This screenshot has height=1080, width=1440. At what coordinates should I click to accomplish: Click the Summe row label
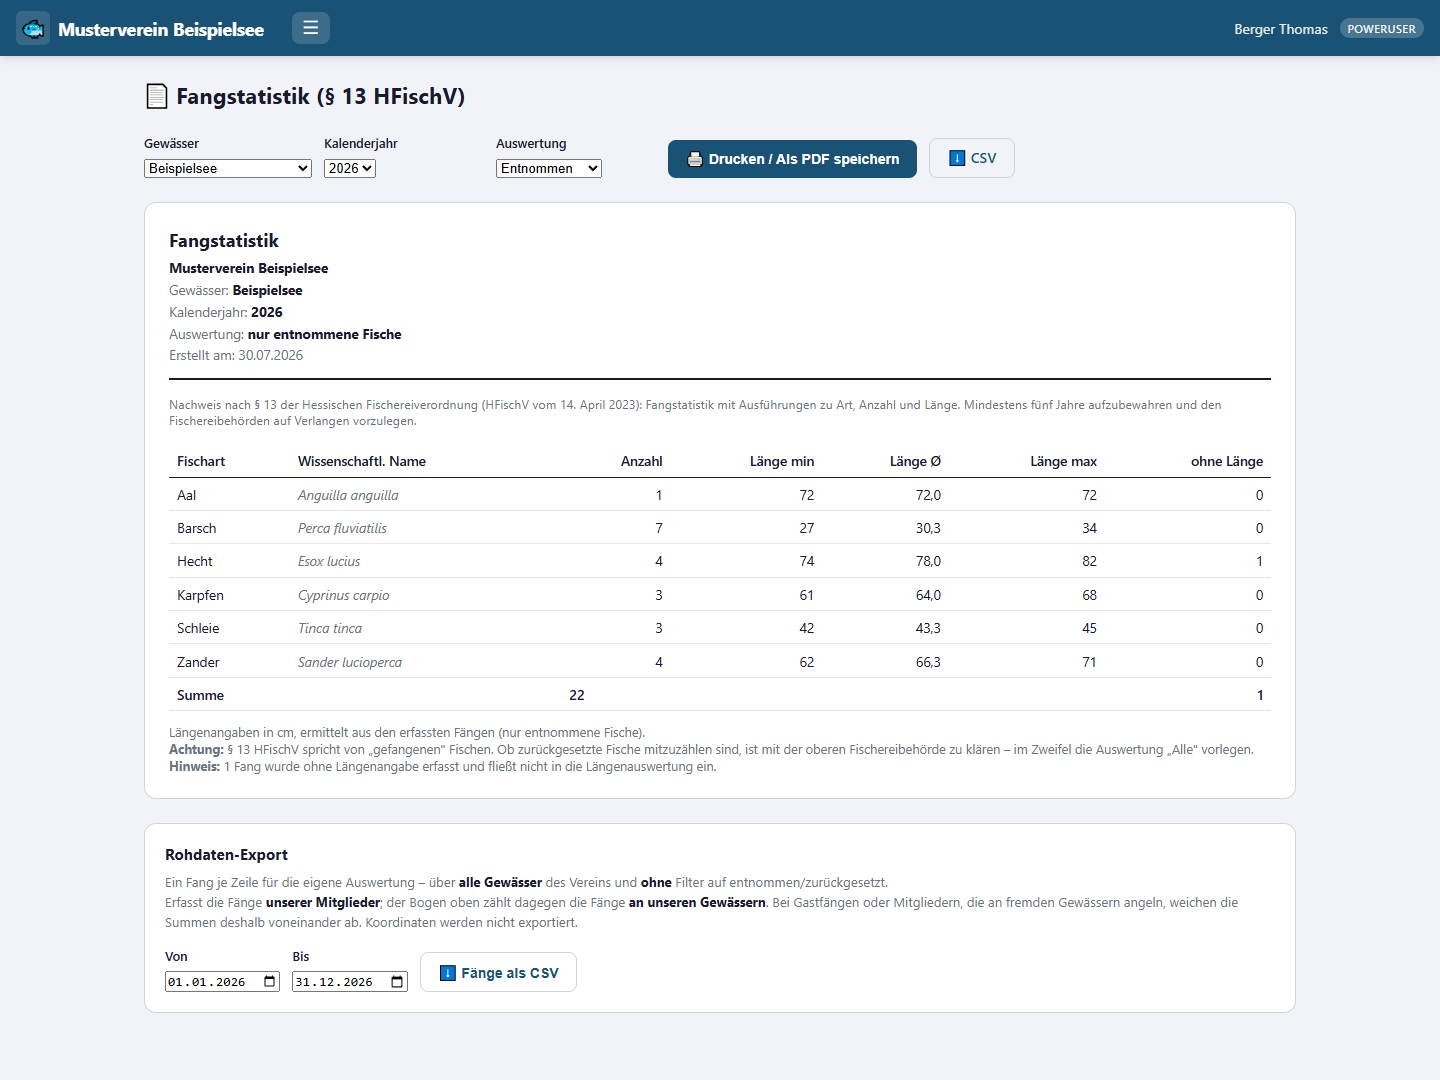200,695
